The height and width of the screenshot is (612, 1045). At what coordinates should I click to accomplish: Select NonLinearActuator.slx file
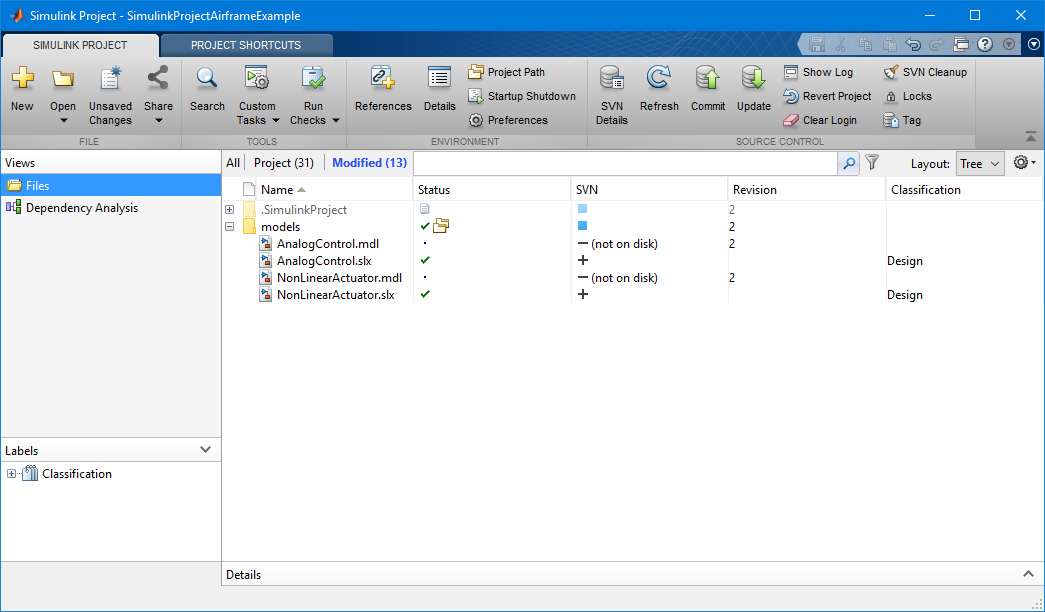click(x=335, y=295)
